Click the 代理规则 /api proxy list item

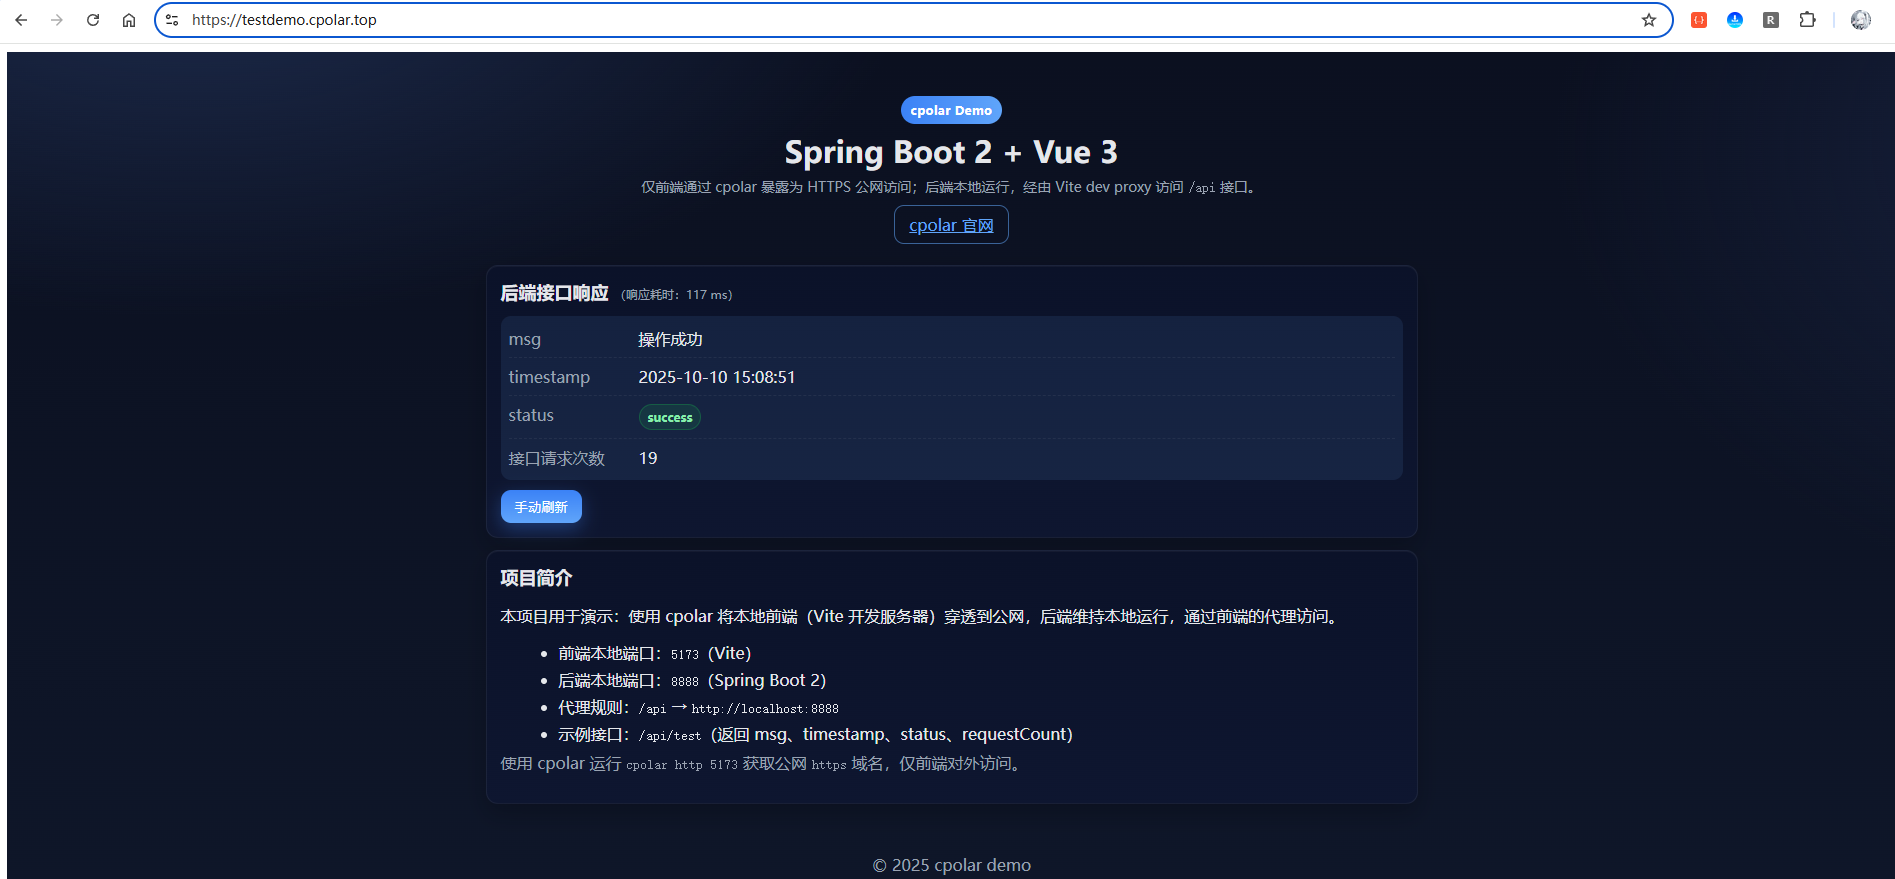tap(698, 708)
